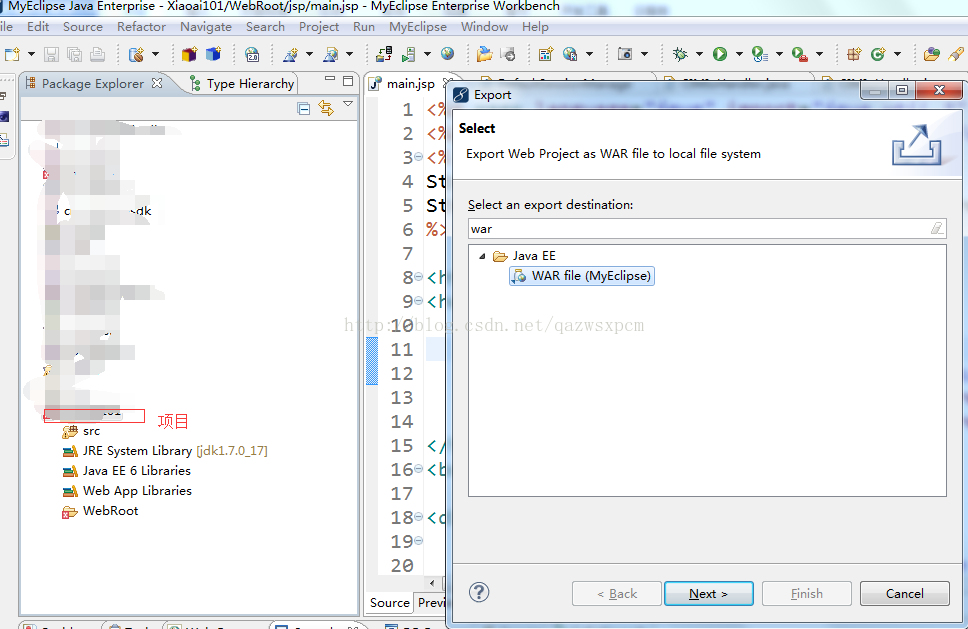Click the camera capture toolbar icon
This screenshot has height=629, width=968.
(625, 54)
